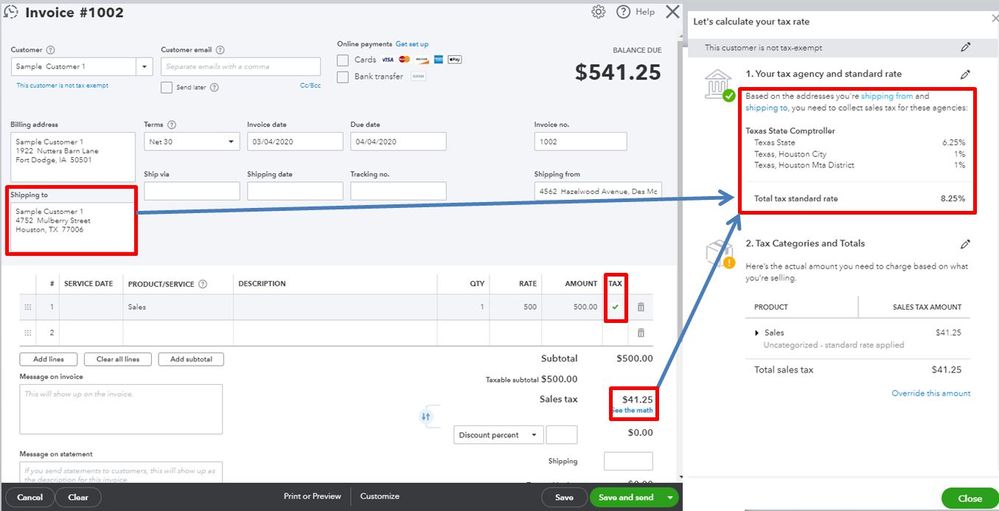Click the Customer email info icon
999x511 pixels.
(220, 50)
